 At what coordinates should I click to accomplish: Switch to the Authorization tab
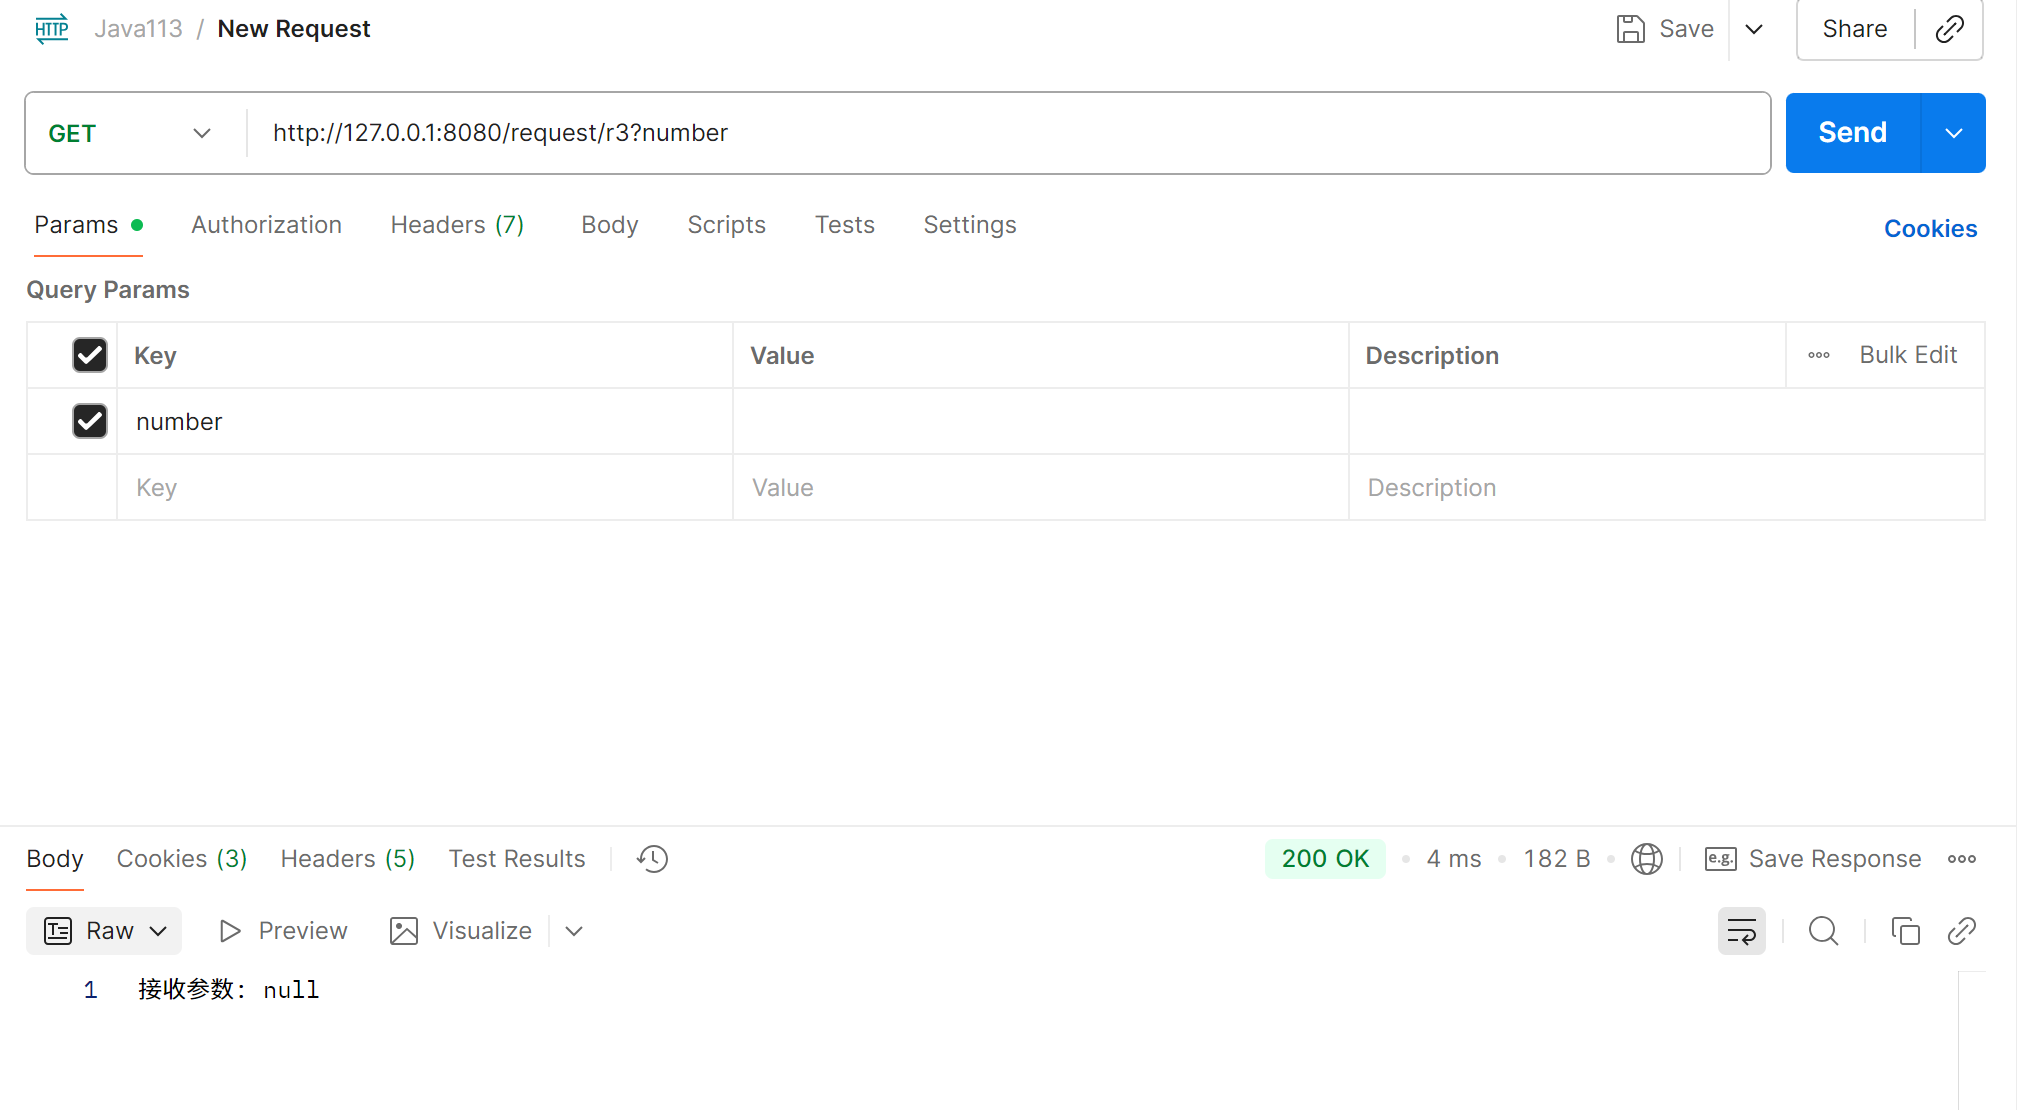coord(266,225)
